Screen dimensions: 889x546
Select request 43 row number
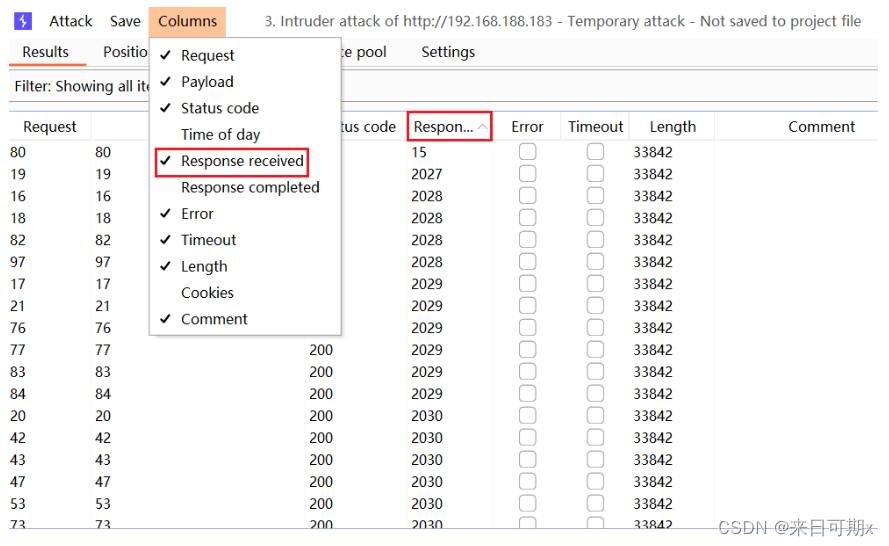click(18, 460)
